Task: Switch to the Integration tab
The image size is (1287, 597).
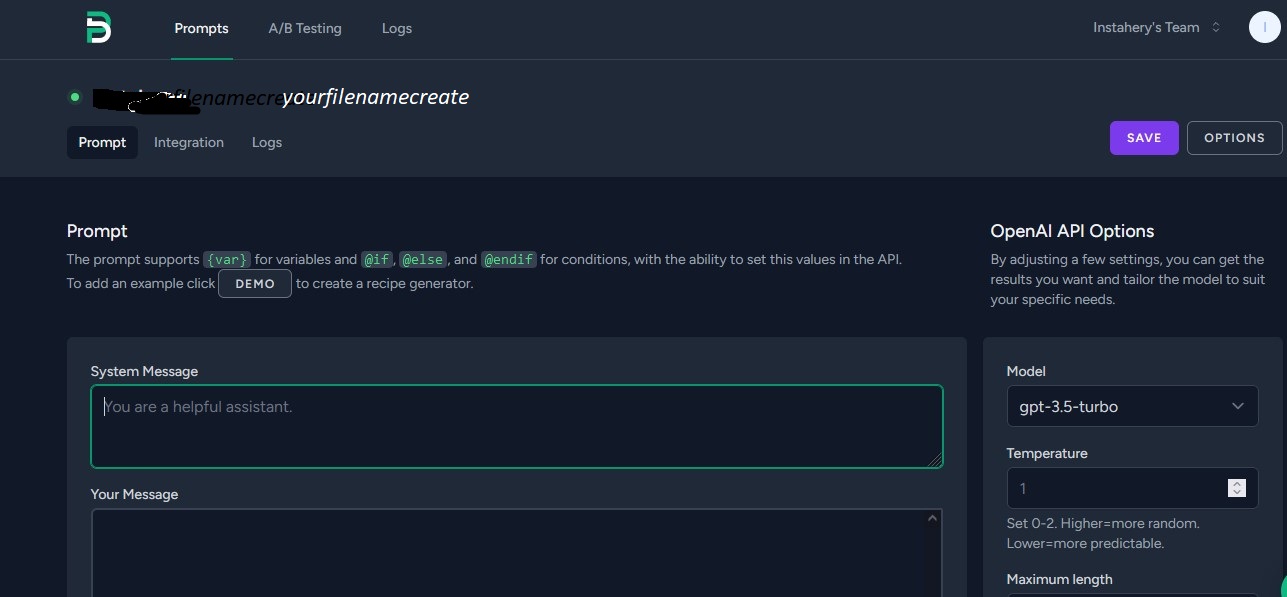Action: [189, 142]
